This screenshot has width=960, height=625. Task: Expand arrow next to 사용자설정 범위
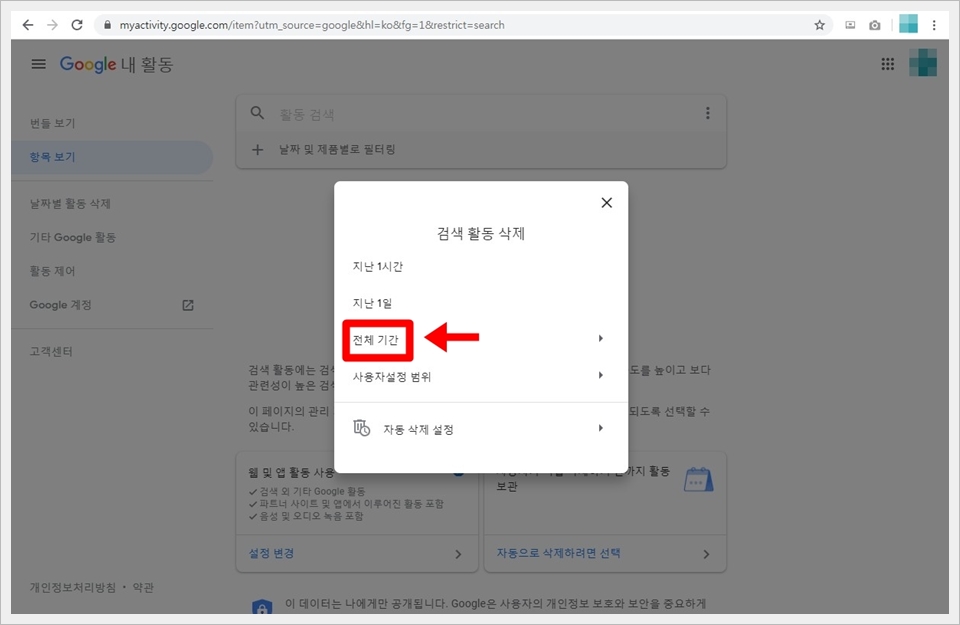coord(601,375)
